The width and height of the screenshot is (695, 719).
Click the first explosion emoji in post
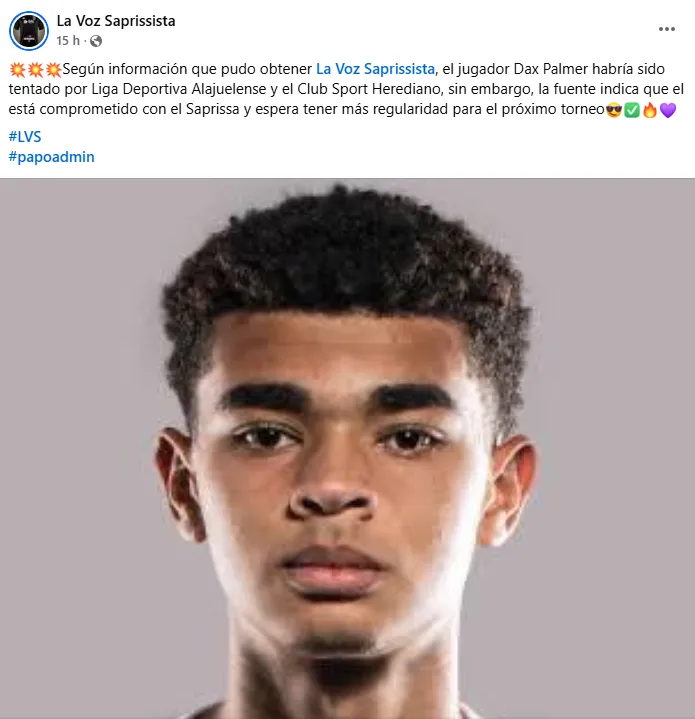click(17, 70)
